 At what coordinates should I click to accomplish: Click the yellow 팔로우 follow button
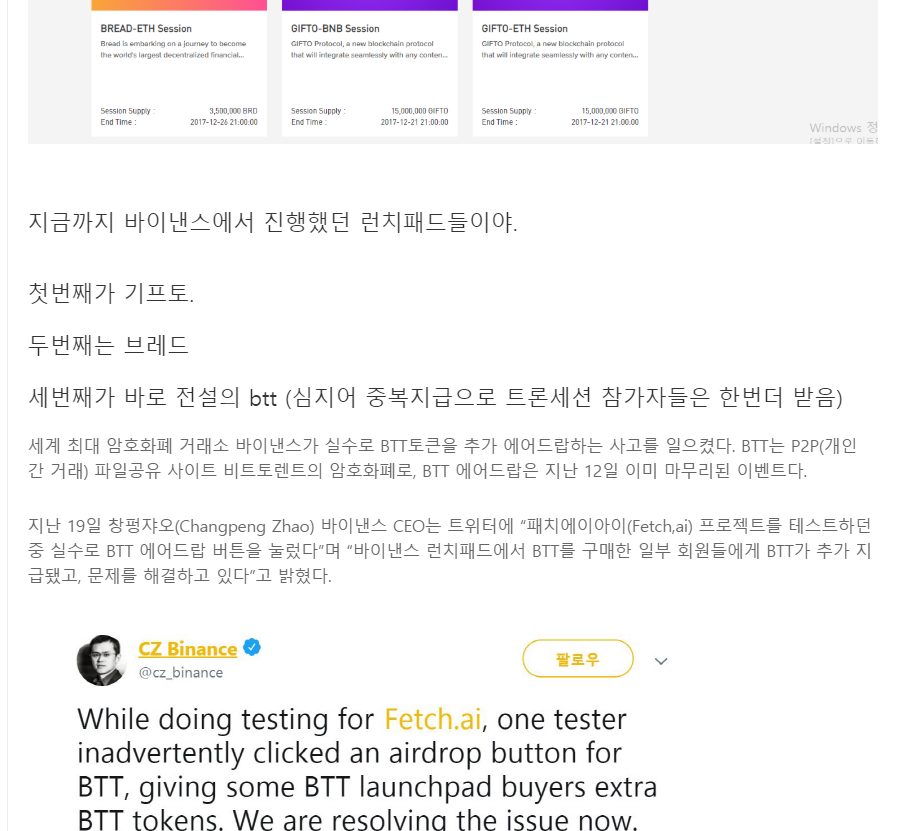(x=578, y=659)
